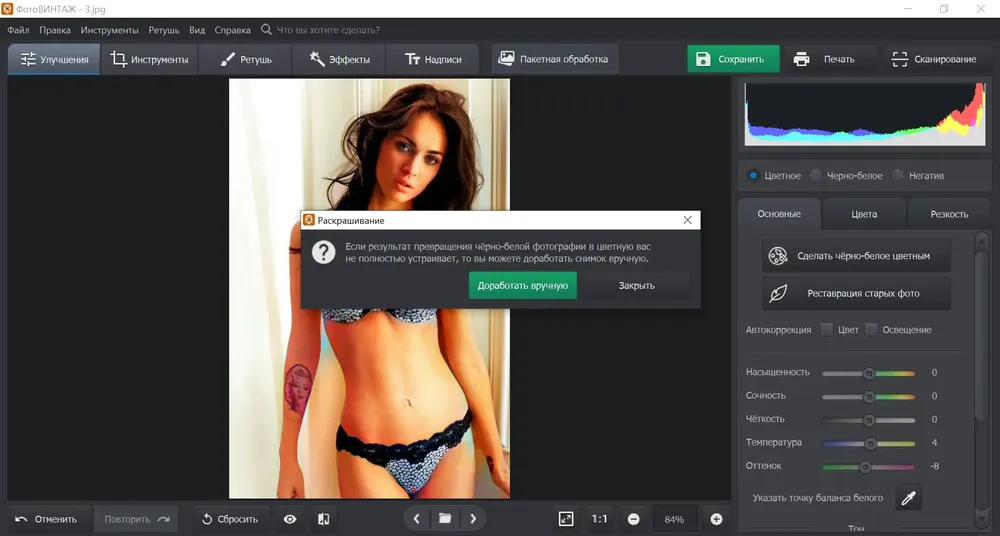Enable the Освещение autocorrection checkbox
Screen dimensions: 1000x536
pos(871,329)
